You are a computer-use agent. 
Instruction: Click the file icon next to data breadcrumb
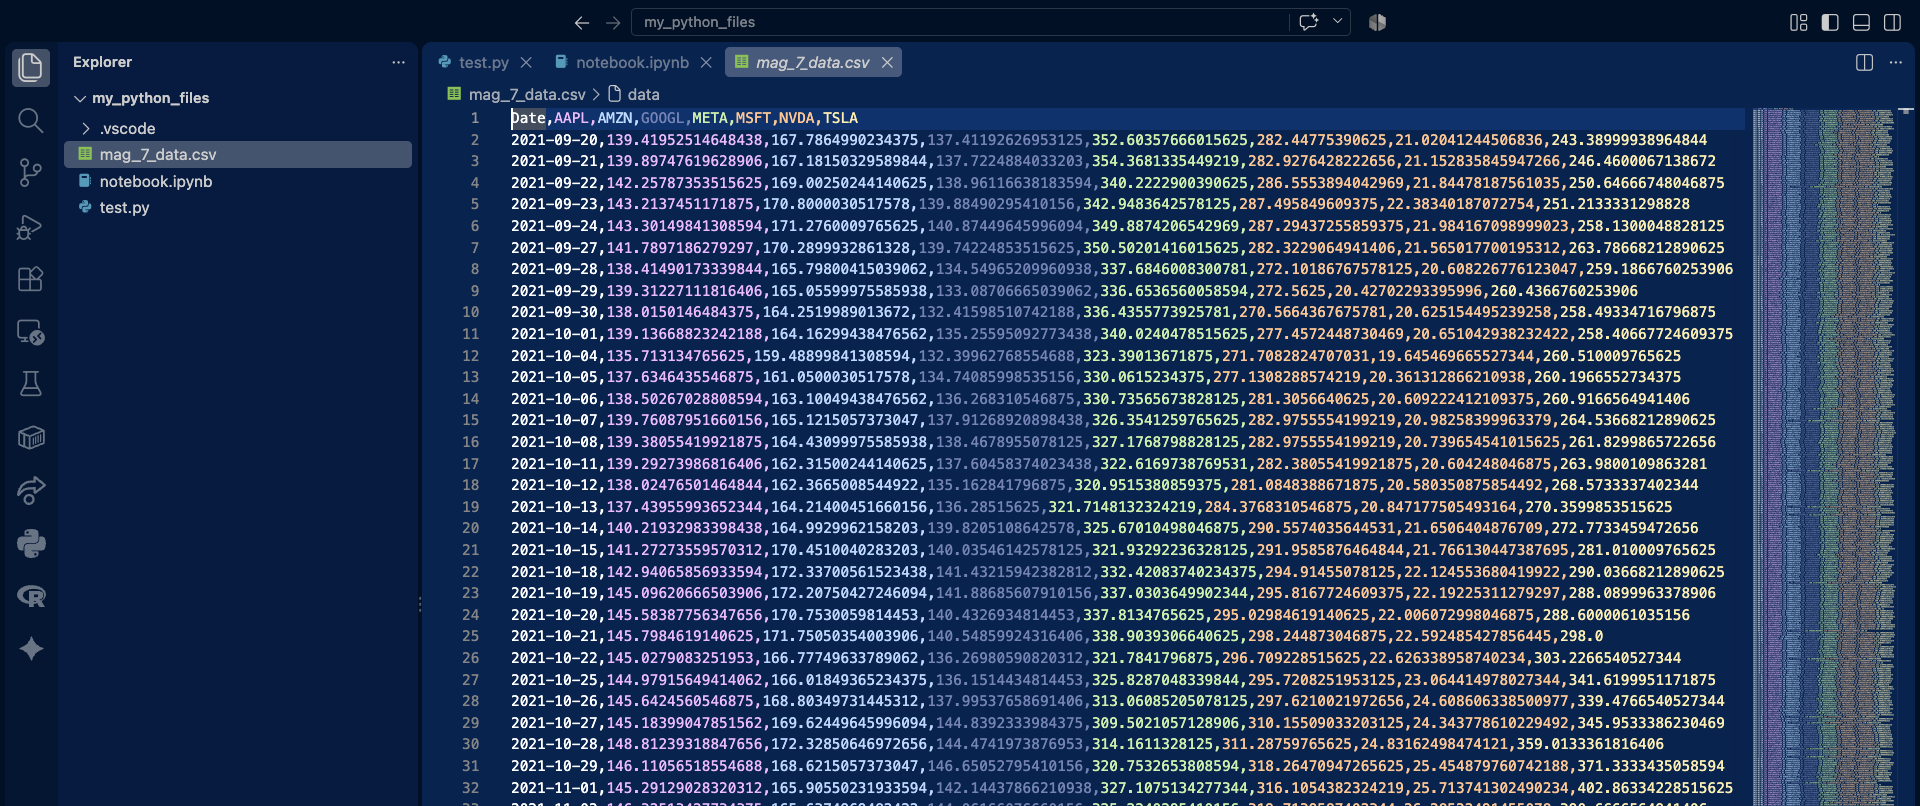[615, 94]
